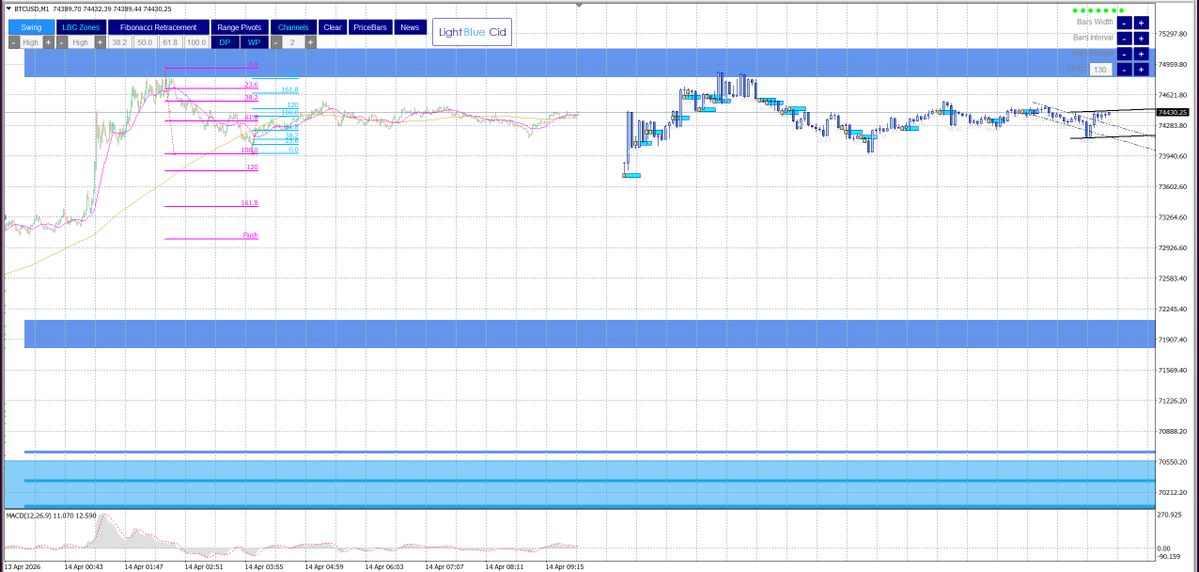Click the 14 Apr 01:47 time label
This screenshot has height=572, width=1199.
[144, 567]
